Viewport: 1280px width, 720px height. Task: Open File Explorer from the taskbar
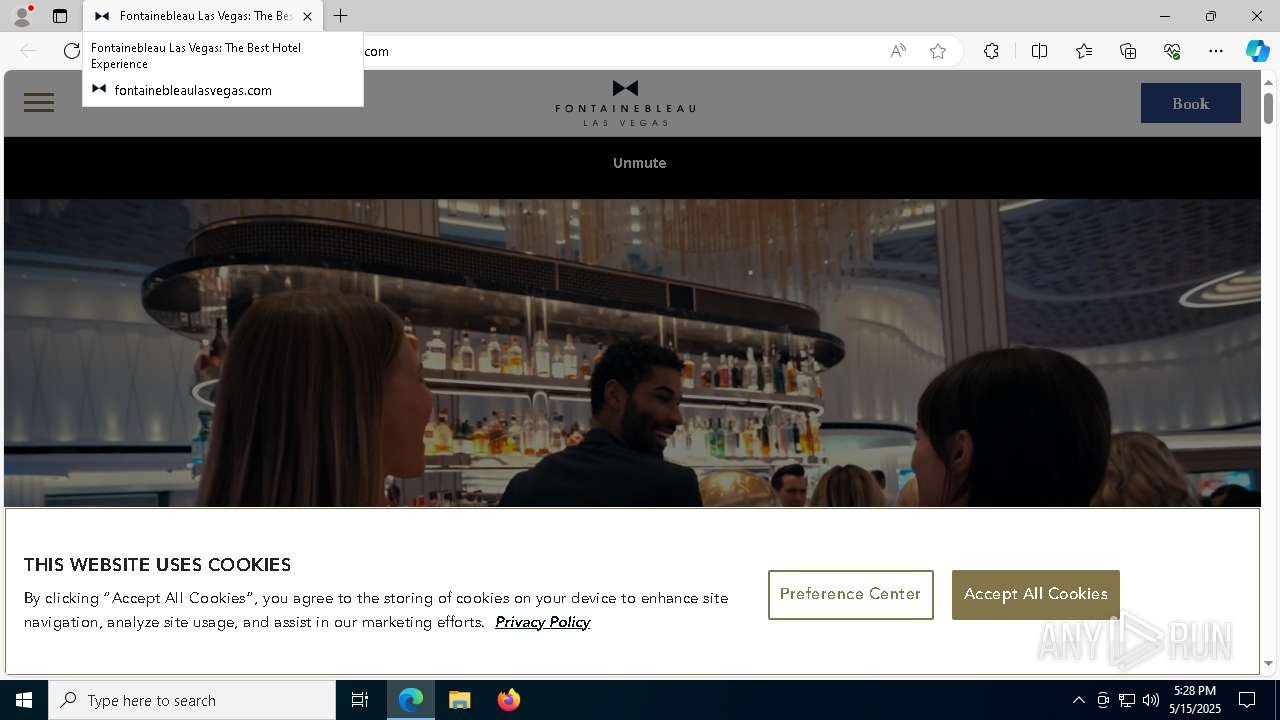pyautogui.click(x=460, y=700)
